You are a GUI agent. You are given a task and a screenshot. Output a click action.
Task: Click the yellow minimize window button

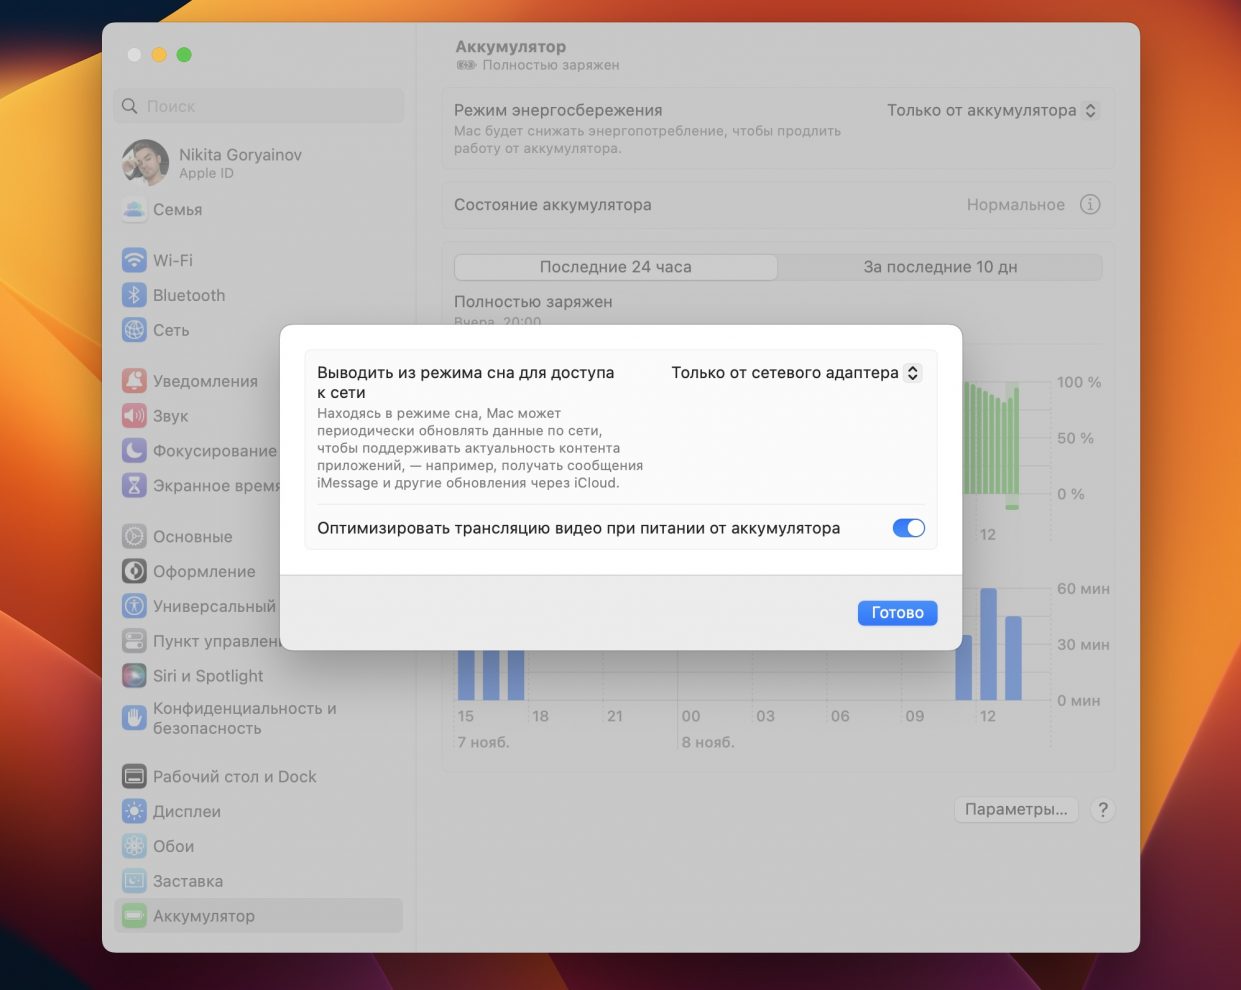tap(159, 55)
